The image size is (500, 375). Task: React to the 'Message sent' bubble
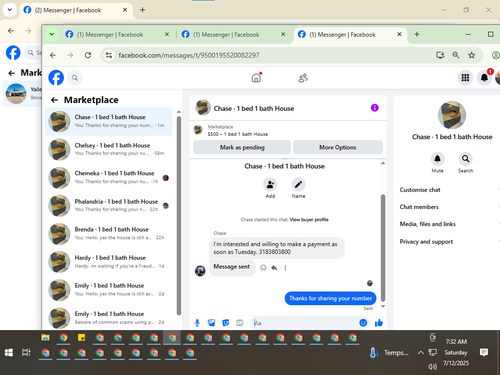263,268
